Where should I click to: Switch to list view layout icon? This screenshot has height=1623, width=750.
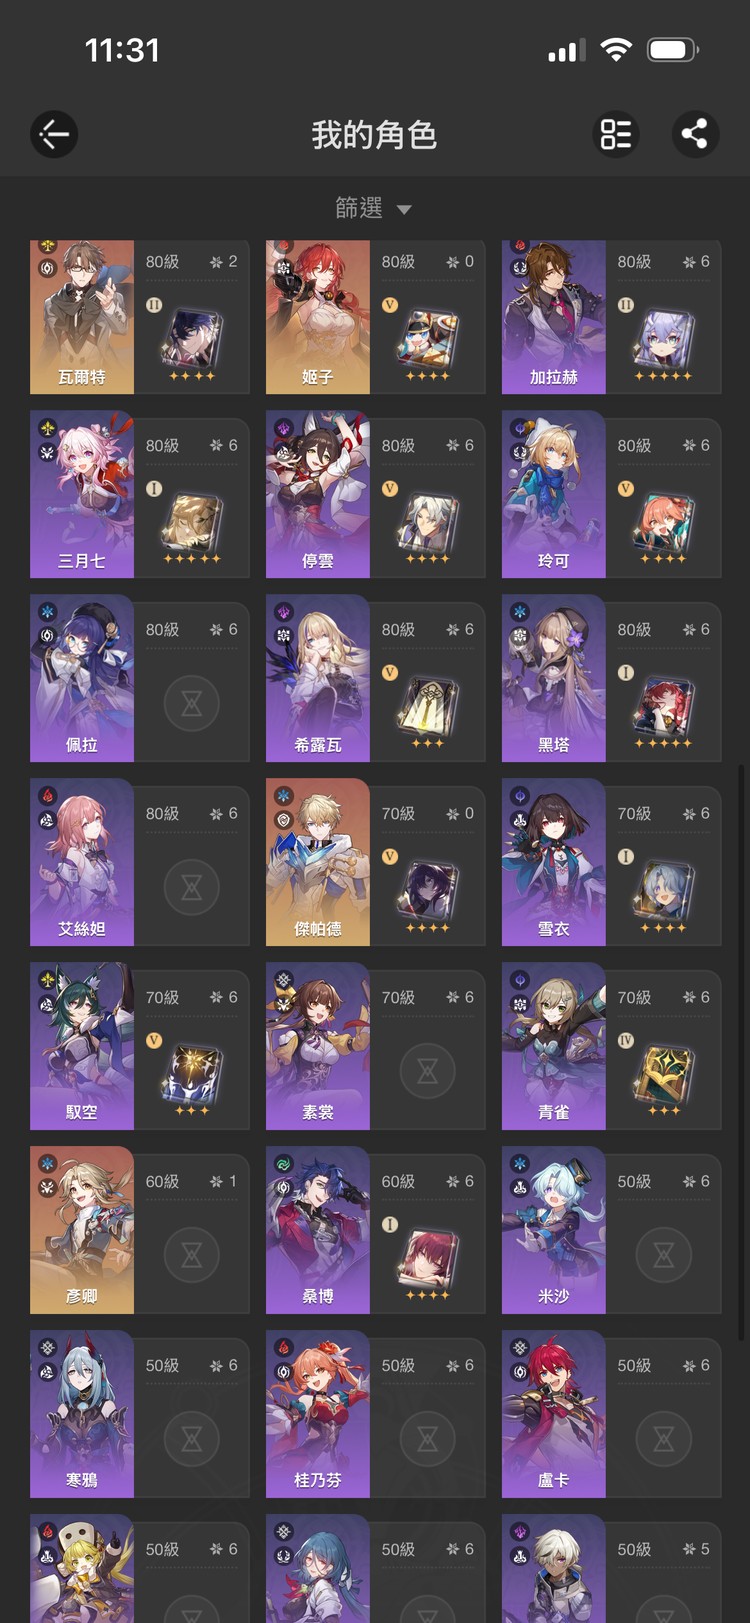pyautogui.click(x=616, y=134)
